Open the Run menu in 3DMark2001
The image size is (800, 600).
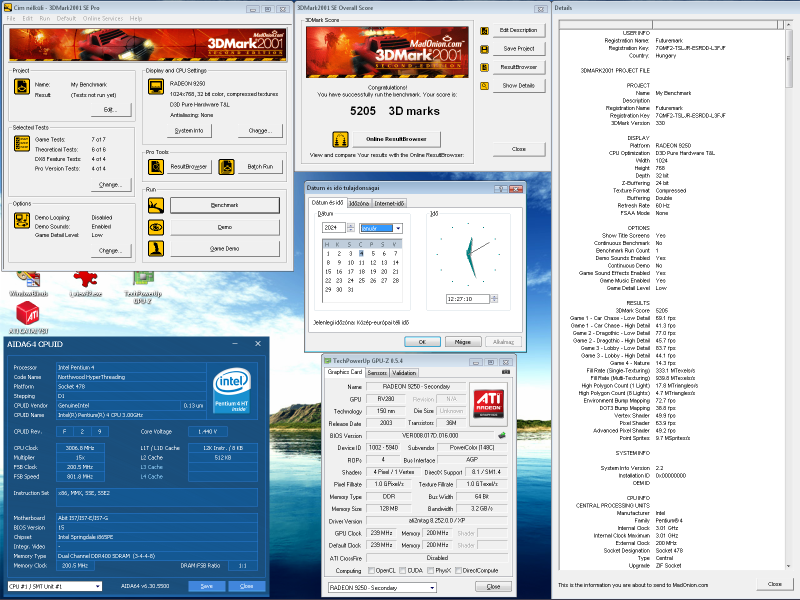click(x=45, y=18)
